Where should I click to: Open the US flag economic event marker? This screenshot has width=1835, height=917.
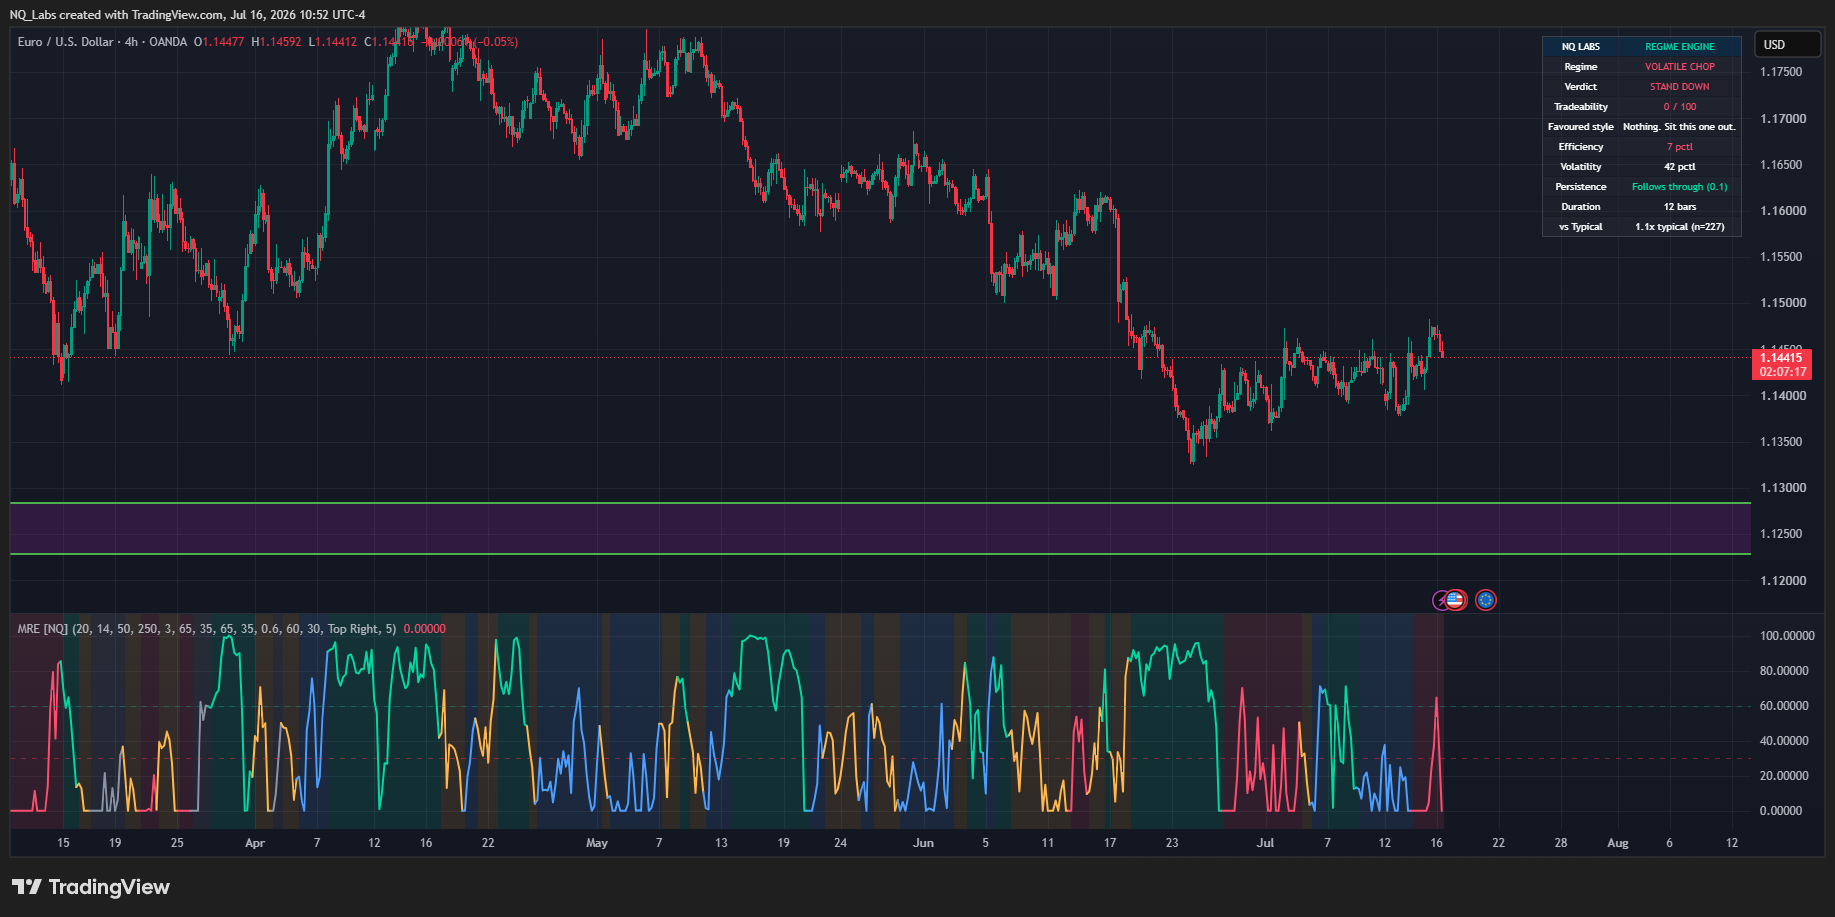click(x=1455, y=600)
